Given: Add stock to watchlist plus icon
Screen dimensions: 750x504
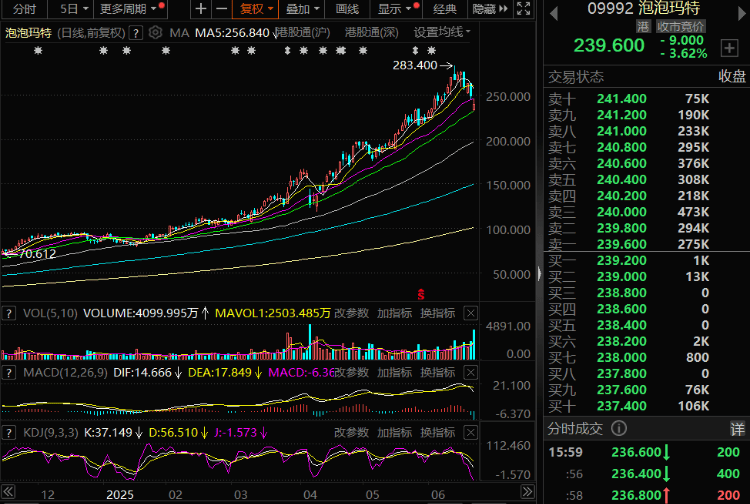Looking at the screenshot, I should [729, 48].
